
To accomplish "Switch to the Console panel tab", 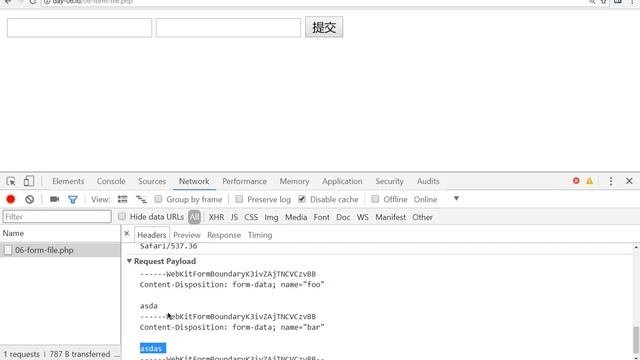I will pos(111,181).
